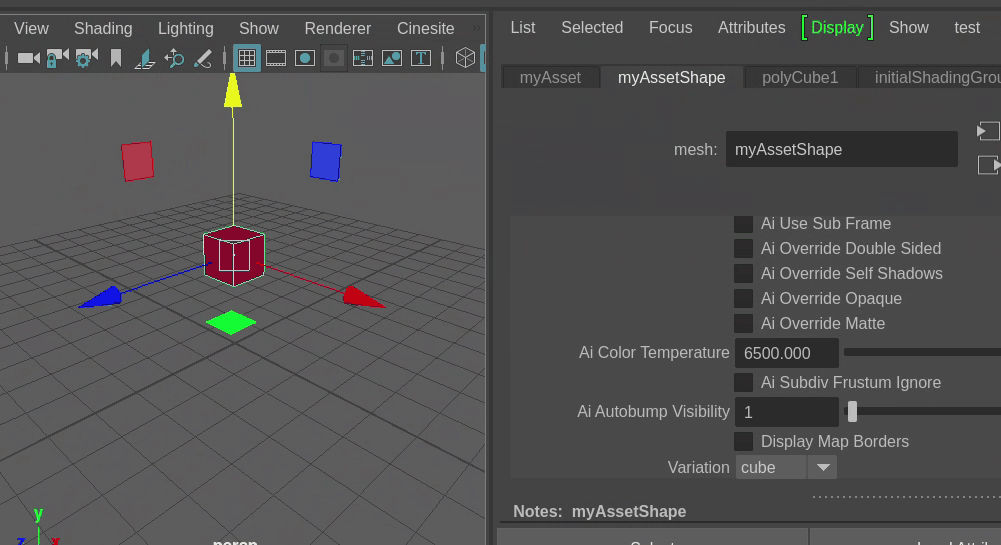Open the Shading menu
The width and height of the screenshot is (1001, 545).
[103, 29]
